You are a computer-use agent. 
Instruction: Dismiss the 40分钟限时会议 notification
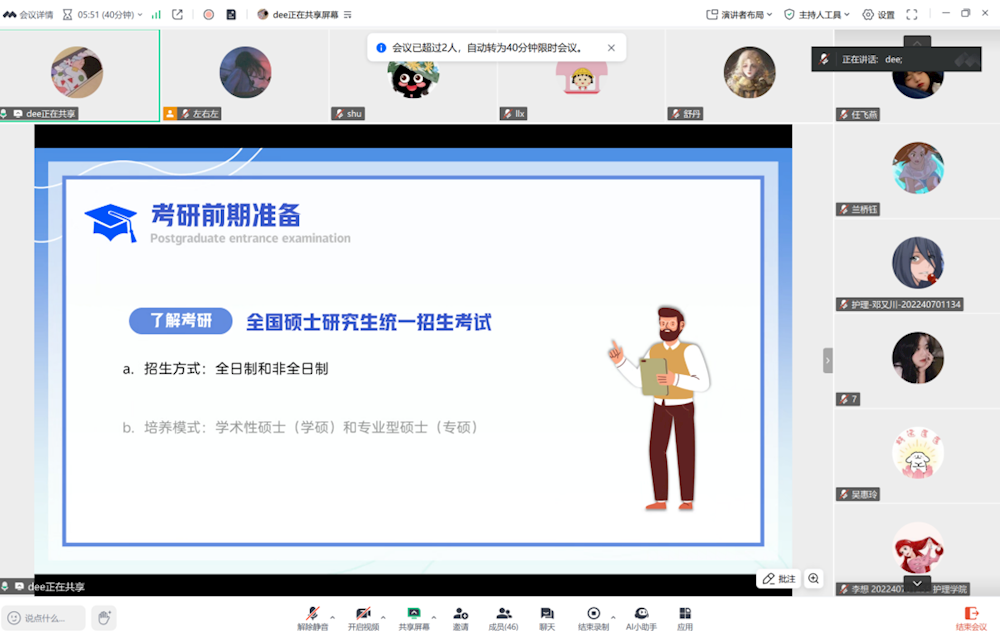611,47
